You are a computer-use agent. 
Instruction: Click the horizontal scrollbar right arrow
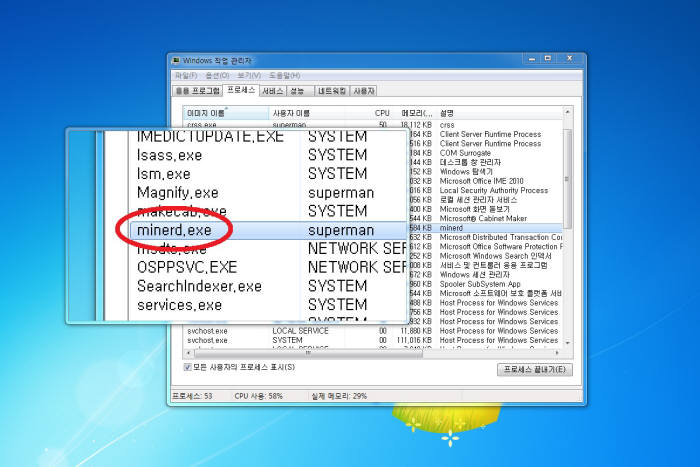(557, 353)
